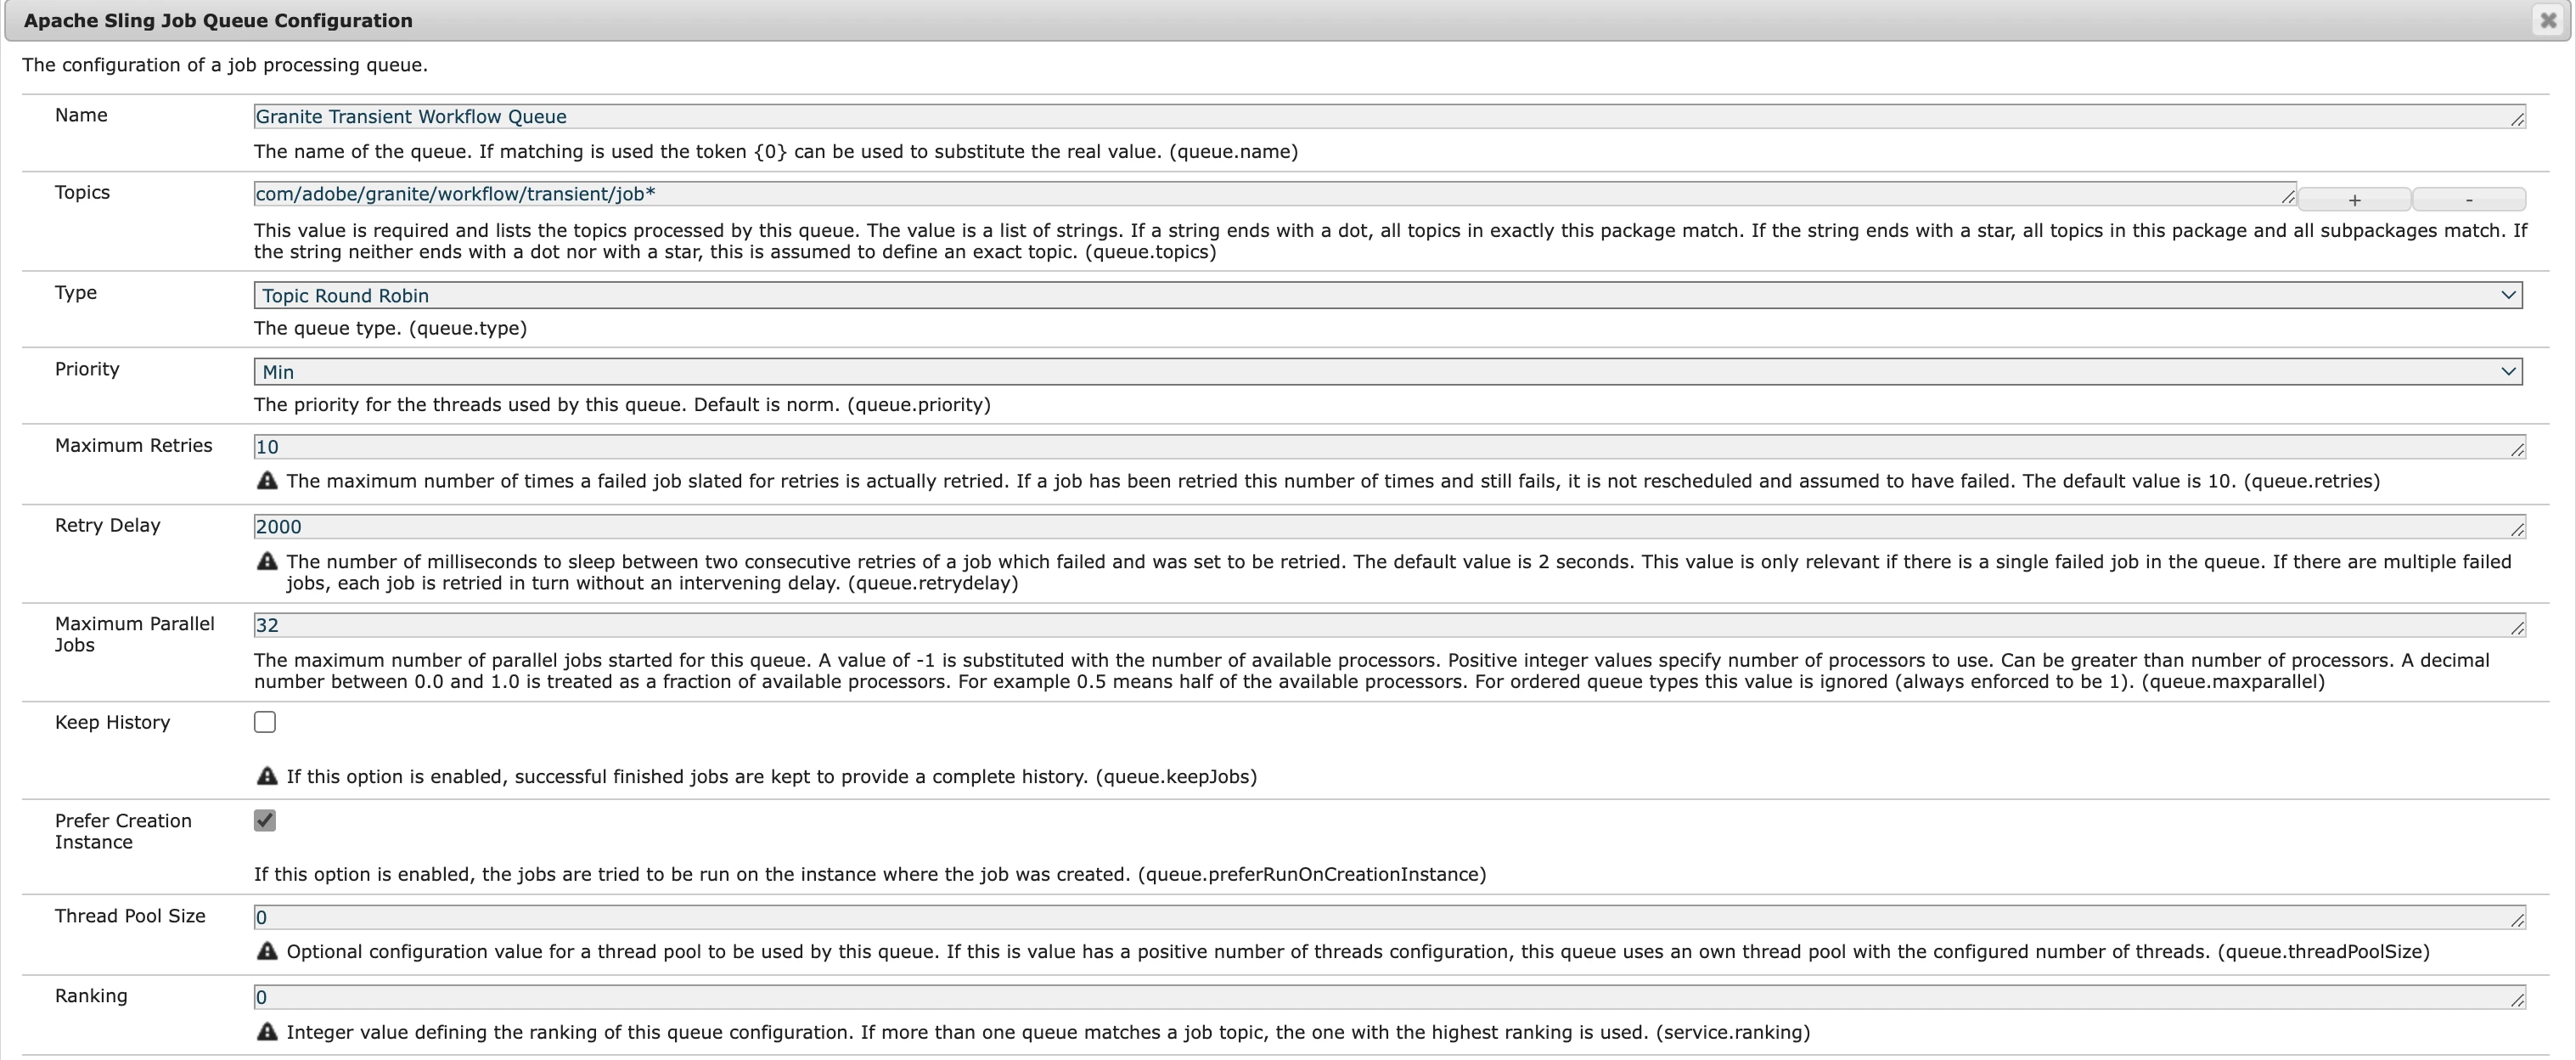
Task: Enable the Keep History checkbox
Action: coord(265,722)
